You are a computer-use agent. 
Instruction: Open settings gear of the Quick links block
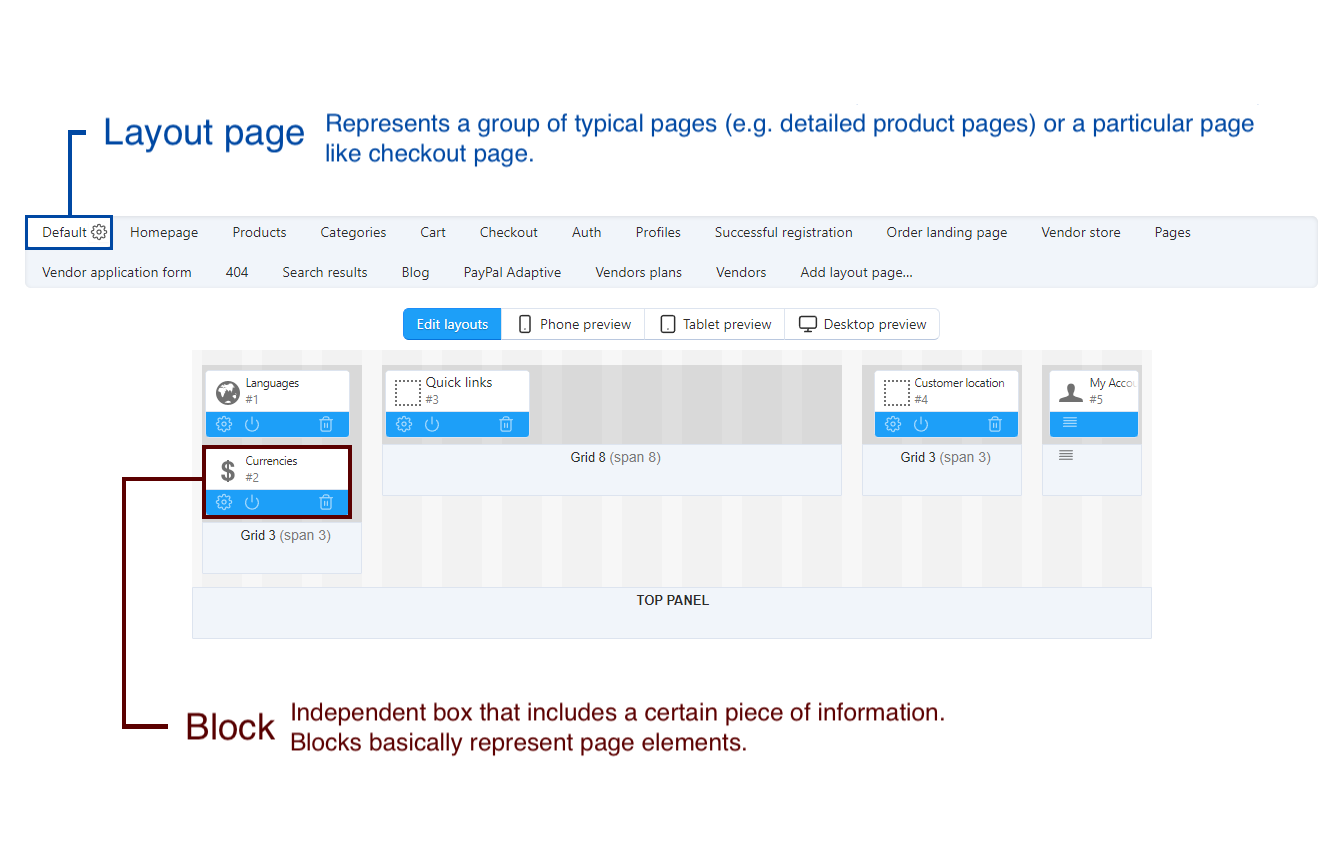tap(404, 424)
